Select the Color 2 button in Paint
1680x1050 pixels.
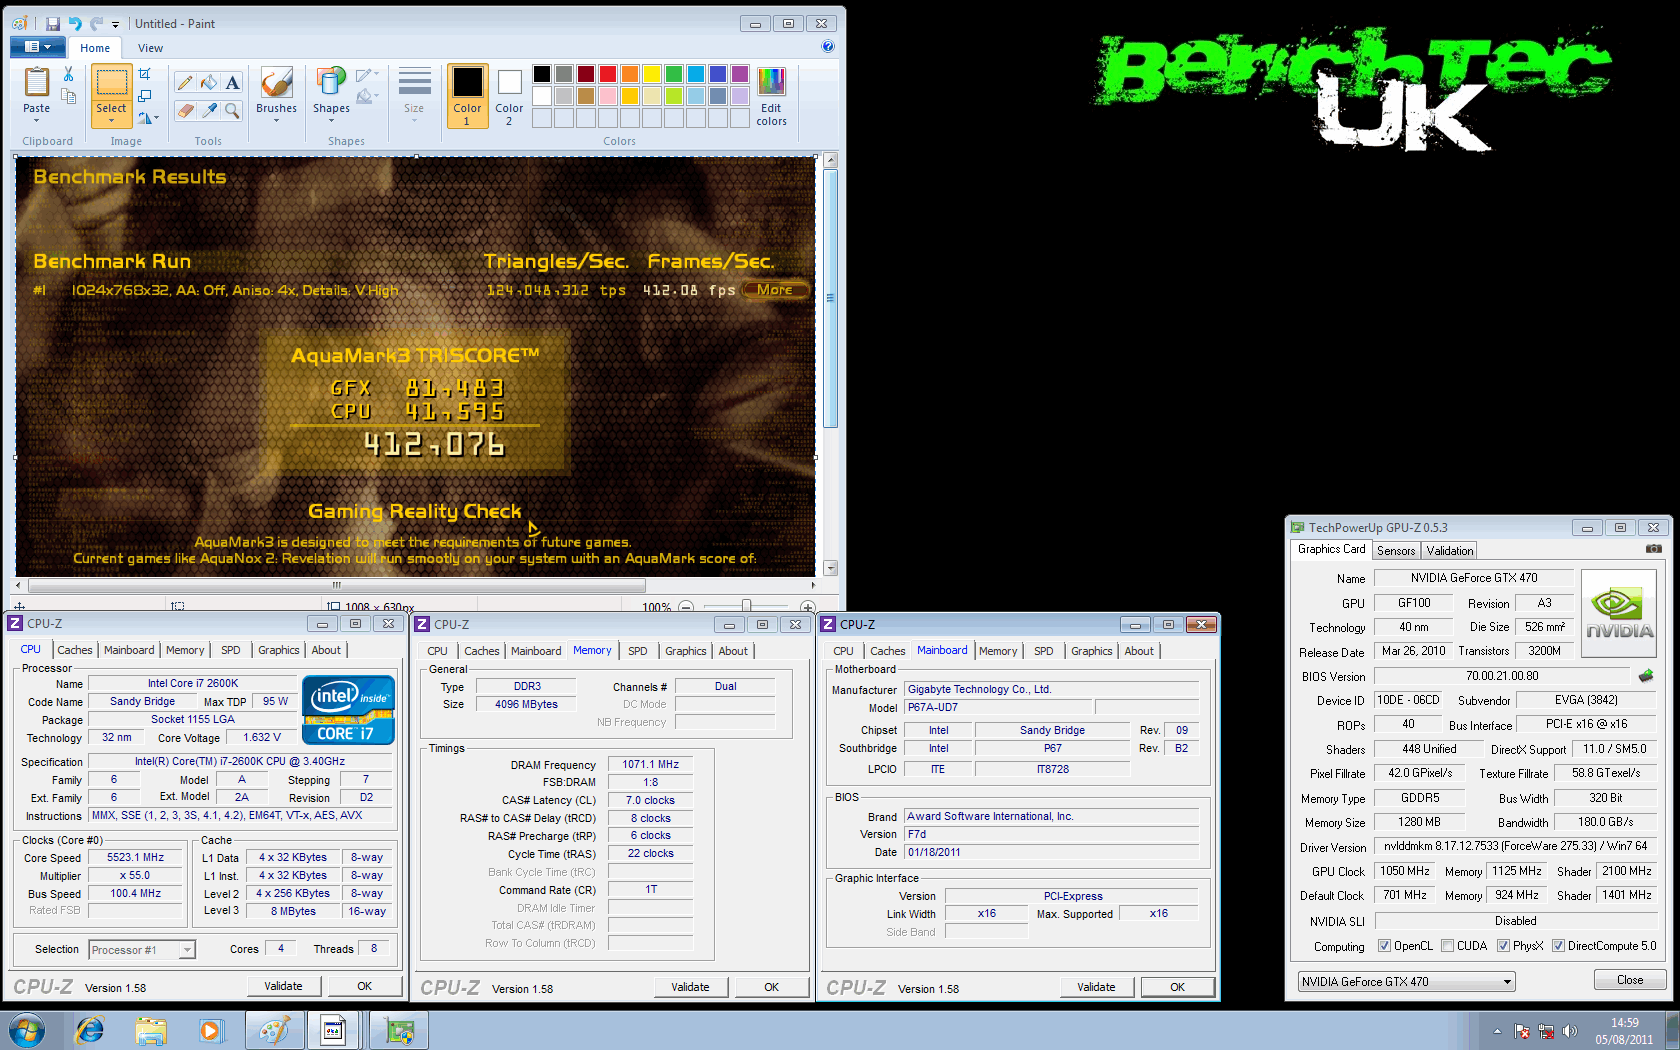509,97
